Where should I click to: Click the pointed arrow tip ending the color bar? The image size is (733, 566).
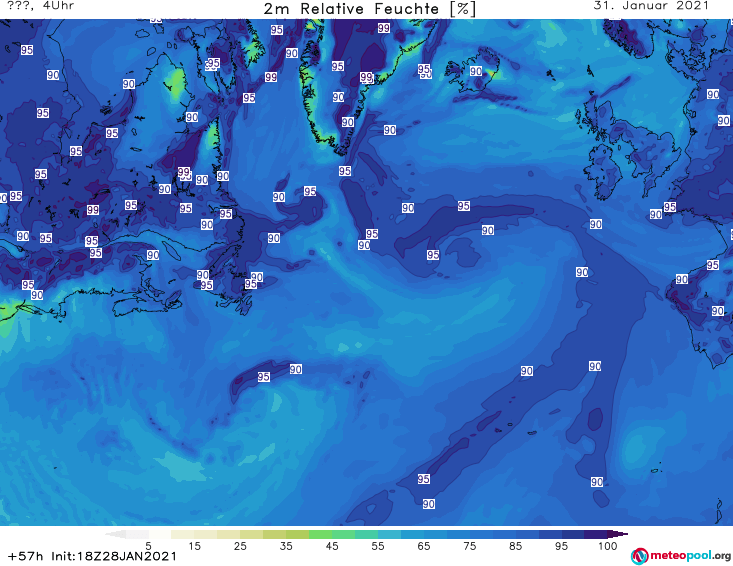(618, 534)
